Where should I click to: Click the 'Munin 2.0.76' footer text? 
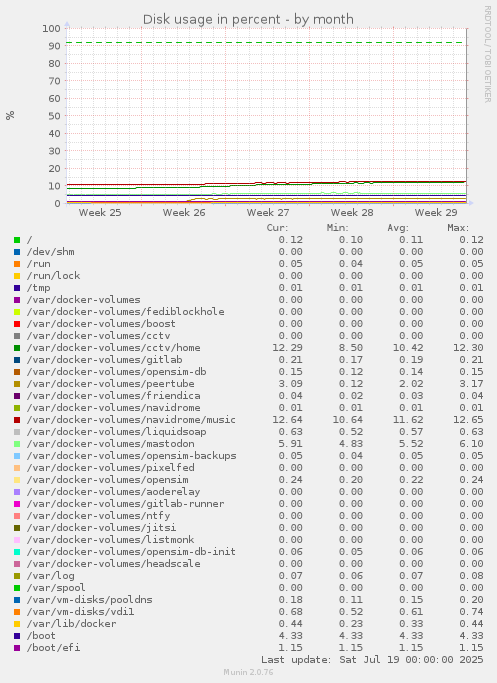(248, 673)
